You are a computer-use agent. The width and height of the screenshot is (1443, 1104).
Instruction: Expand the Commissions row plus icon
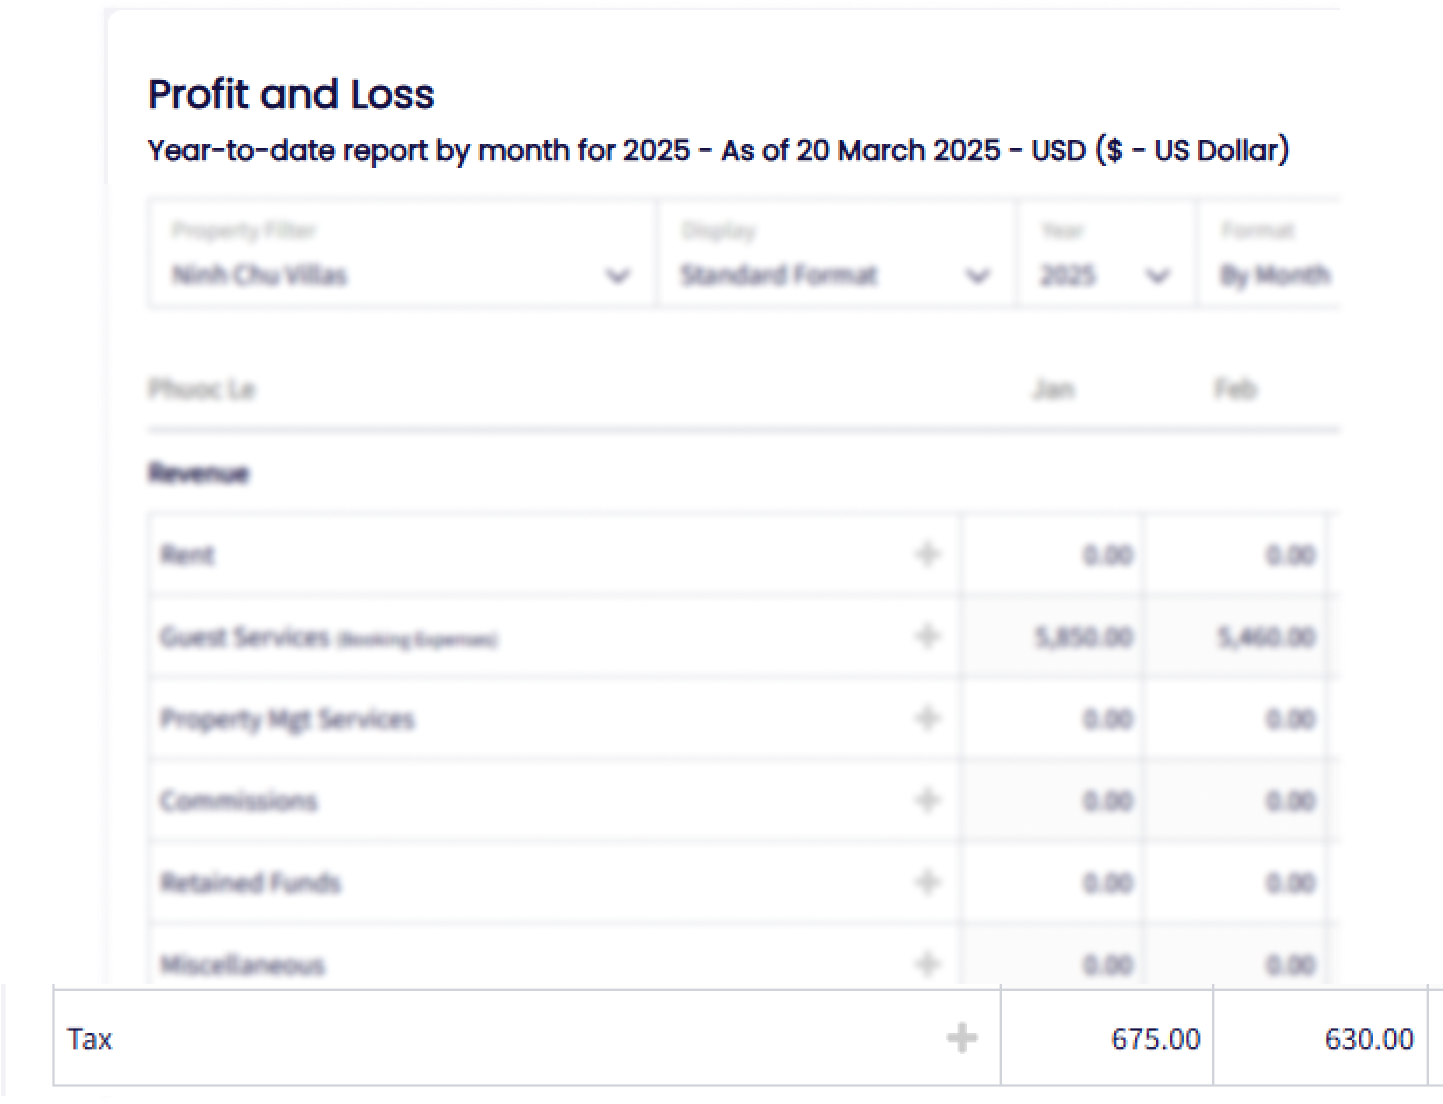928,800
